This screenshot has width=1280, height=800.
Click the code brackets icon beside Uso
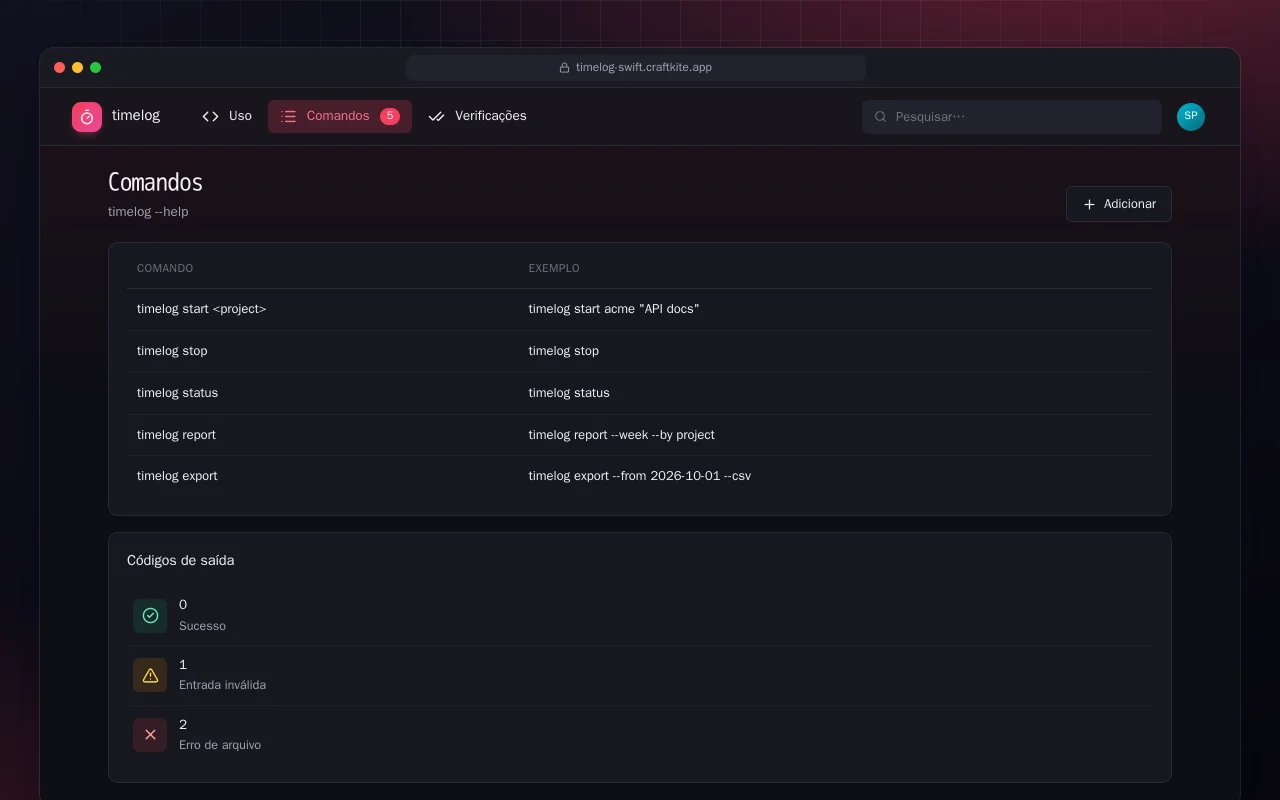click(x=210, y=116)
